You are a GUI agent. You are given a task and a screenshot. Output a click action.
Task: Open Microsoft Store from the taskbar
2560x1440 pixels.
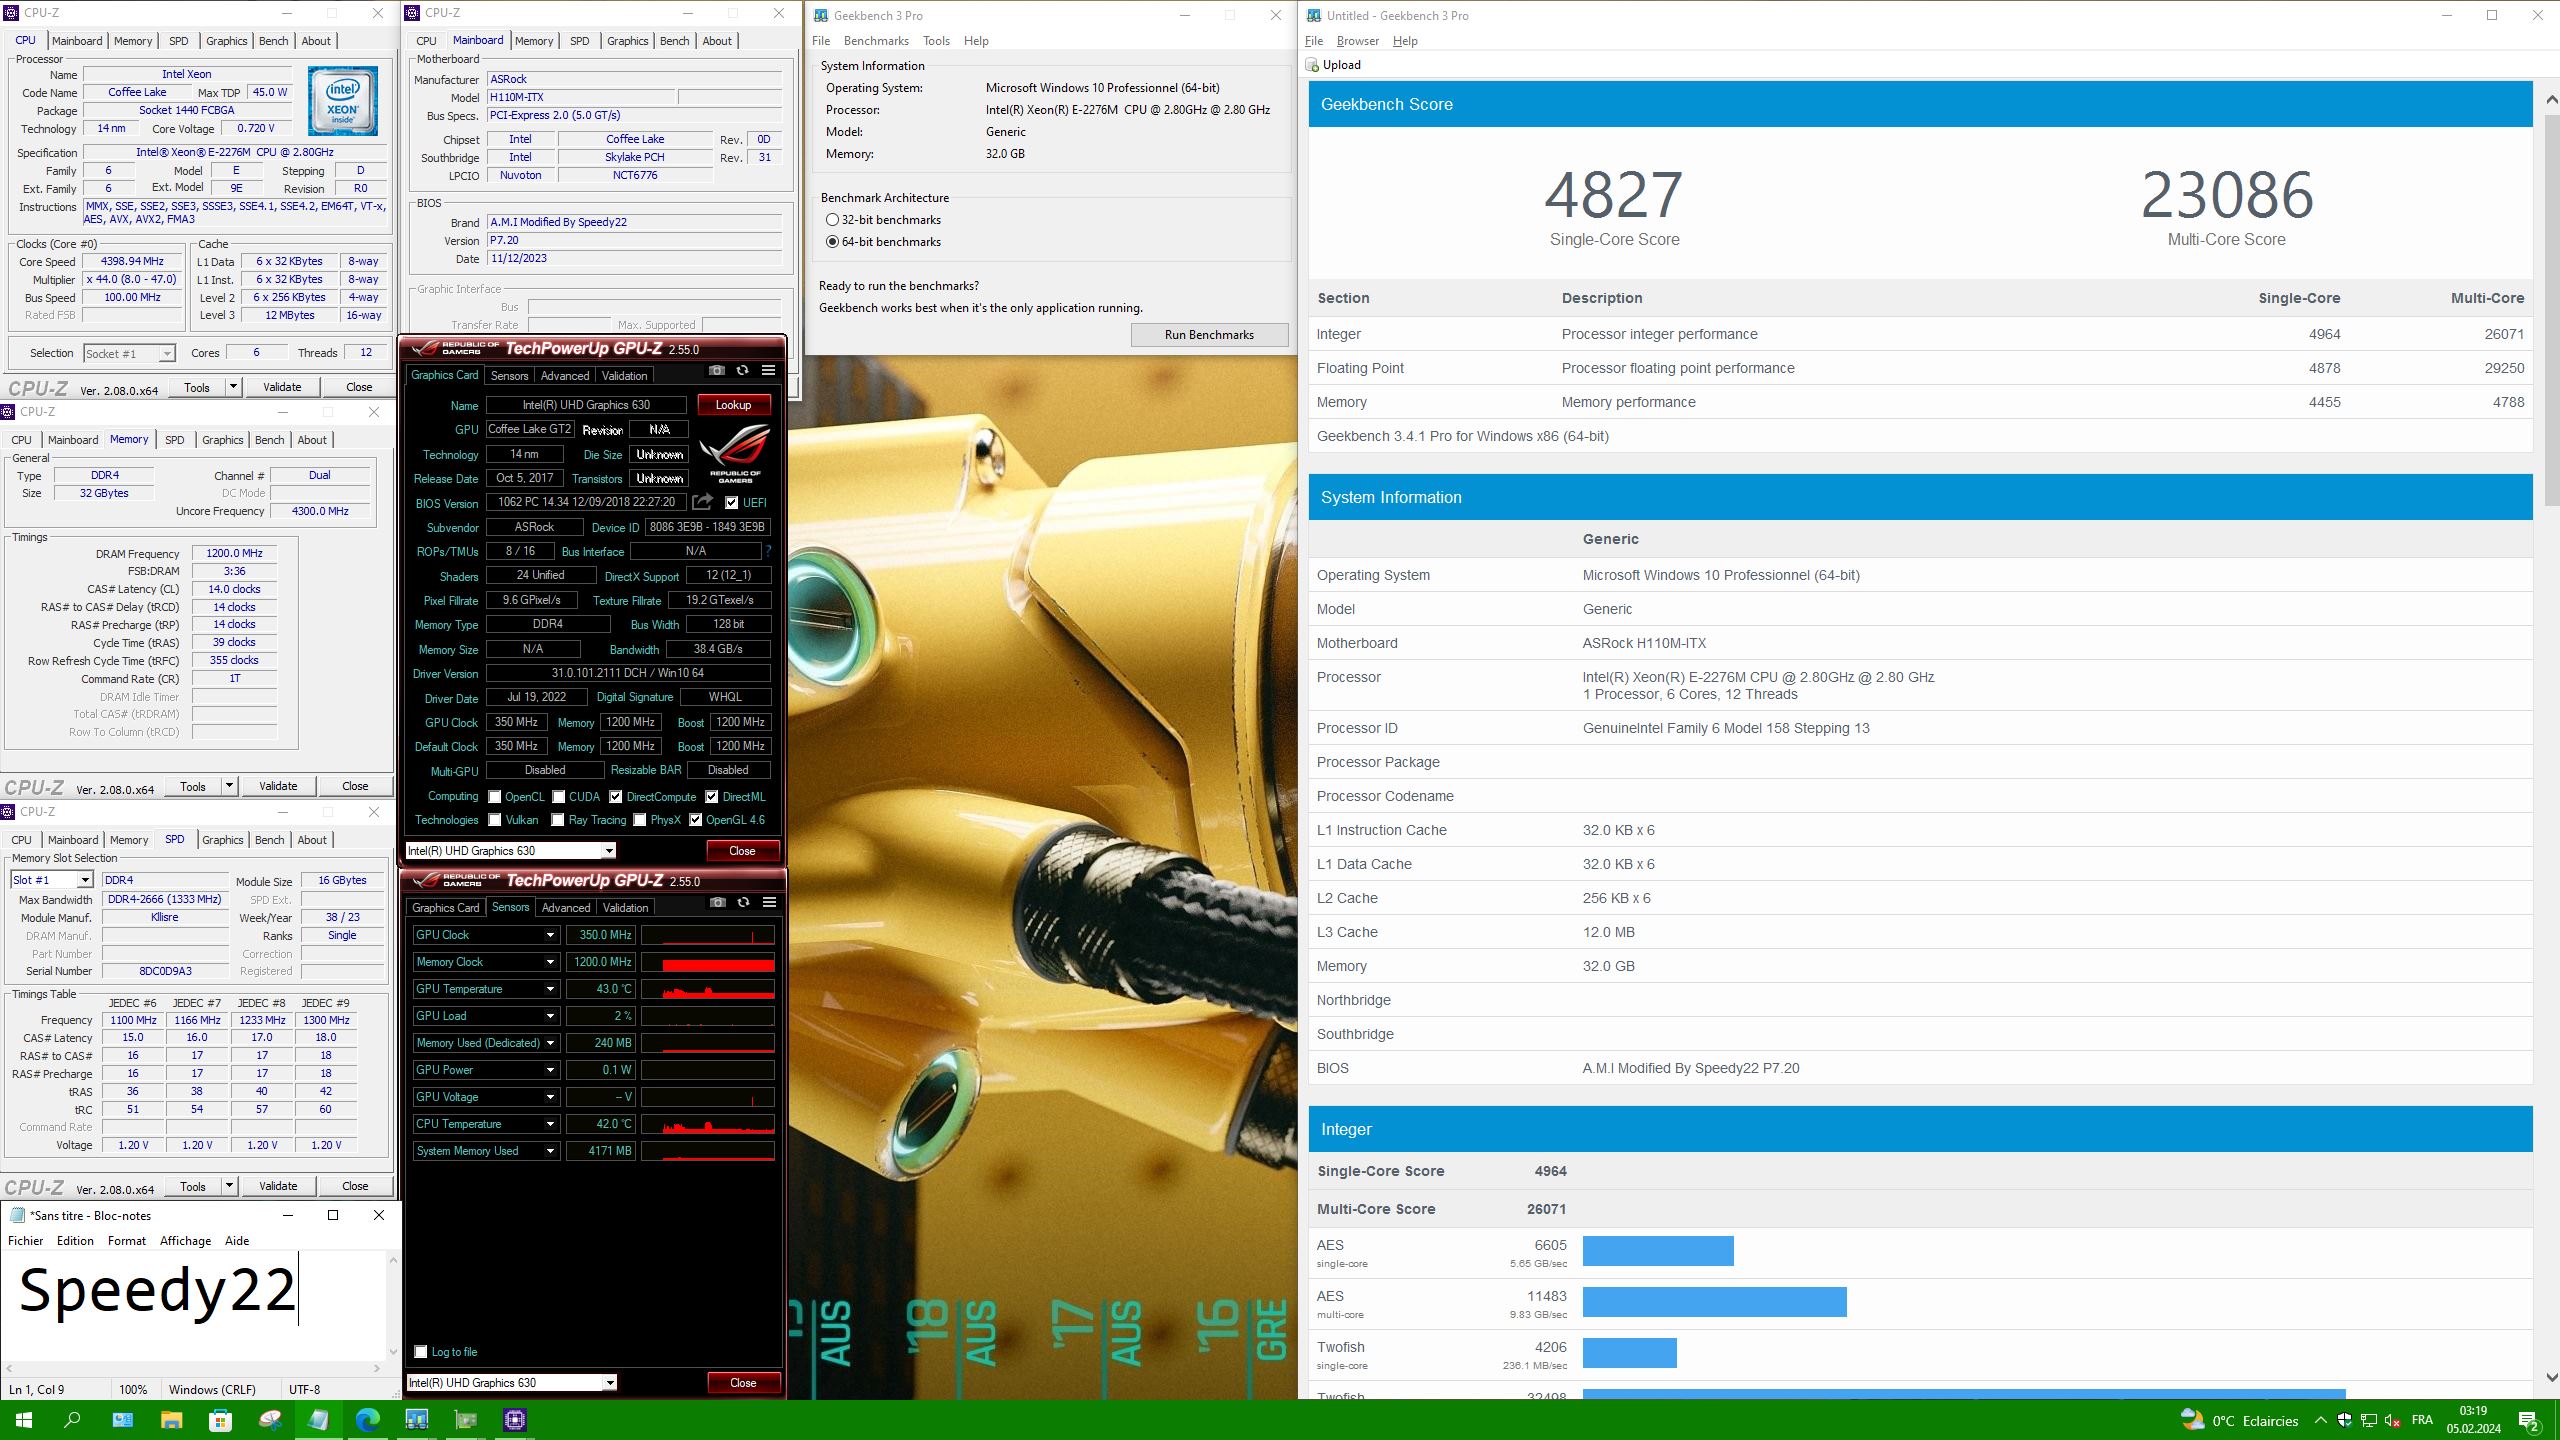[220, 1420]
